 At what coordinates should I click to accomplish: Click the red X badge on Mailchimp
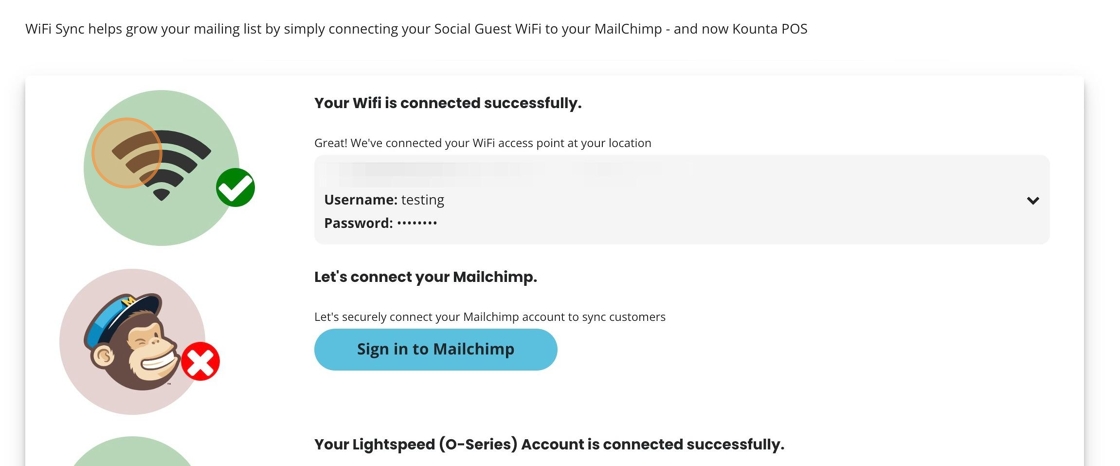[200, 361]
